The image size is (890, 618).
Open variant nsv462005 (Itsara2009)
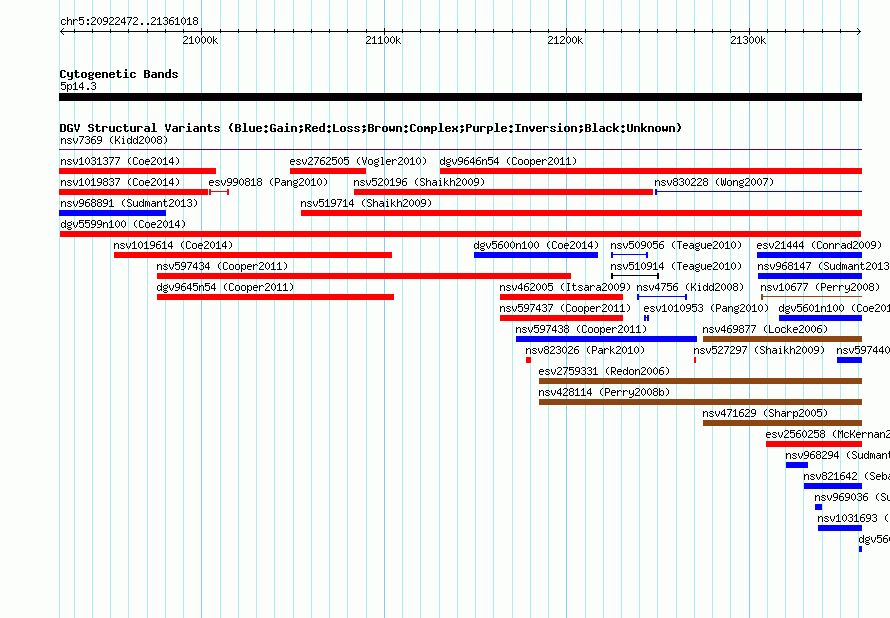[565, 287]
